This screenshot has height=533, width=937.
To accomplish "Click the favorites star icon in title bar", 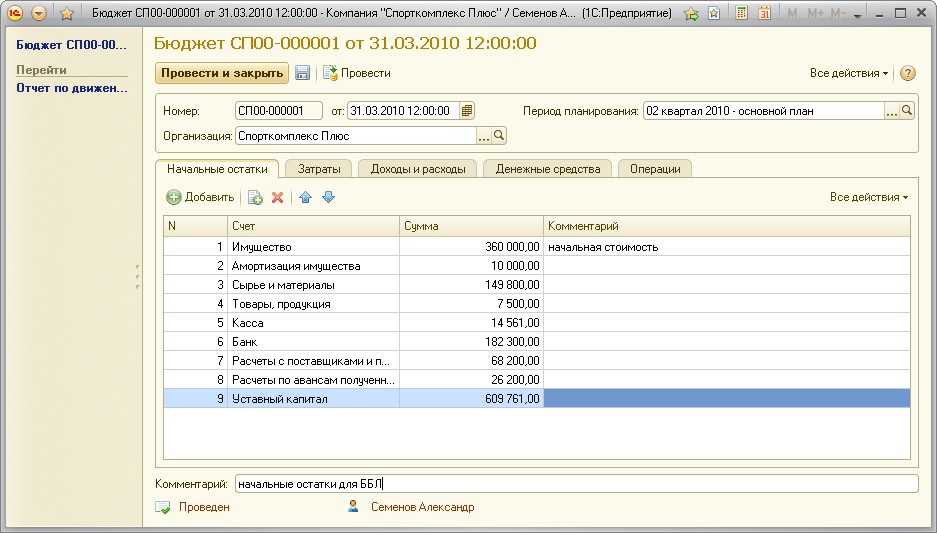I will [67, 14].
